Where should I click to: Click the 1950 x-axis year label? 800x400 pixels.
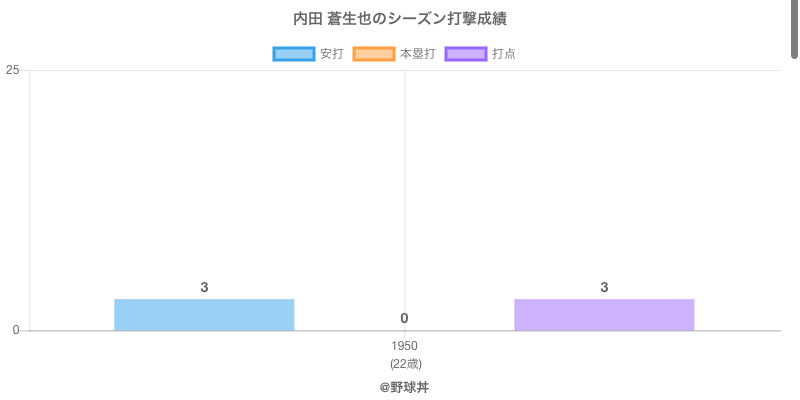pos(405,346)
